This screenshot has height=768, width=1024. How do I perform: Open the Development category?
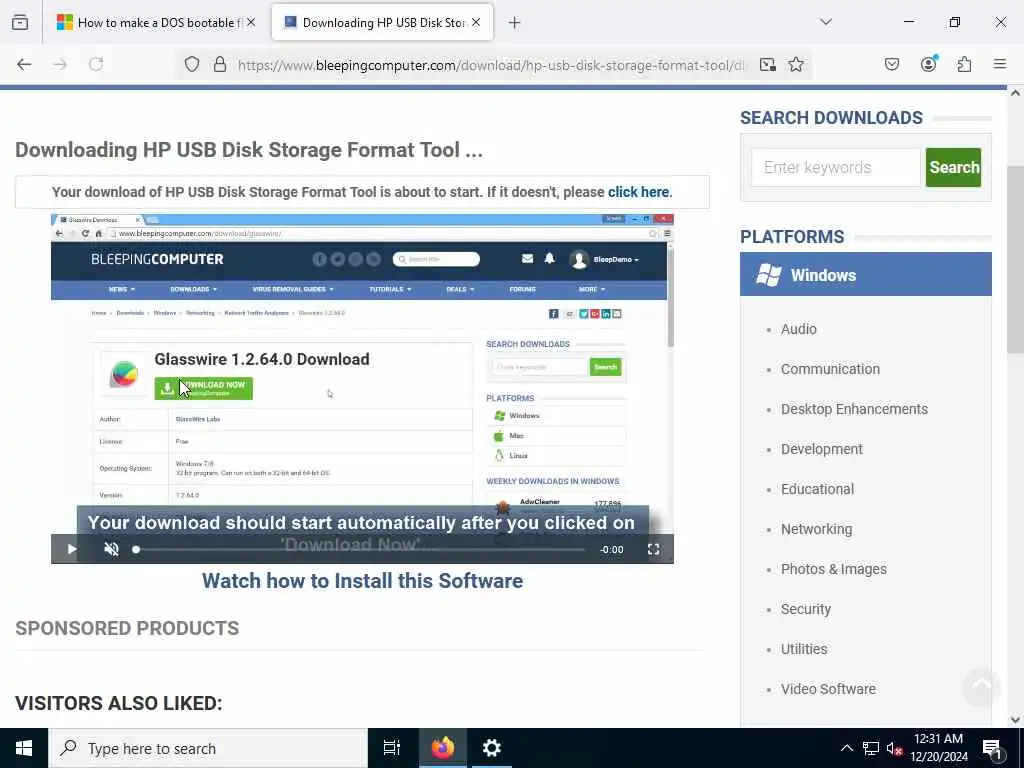pos(822,449)
